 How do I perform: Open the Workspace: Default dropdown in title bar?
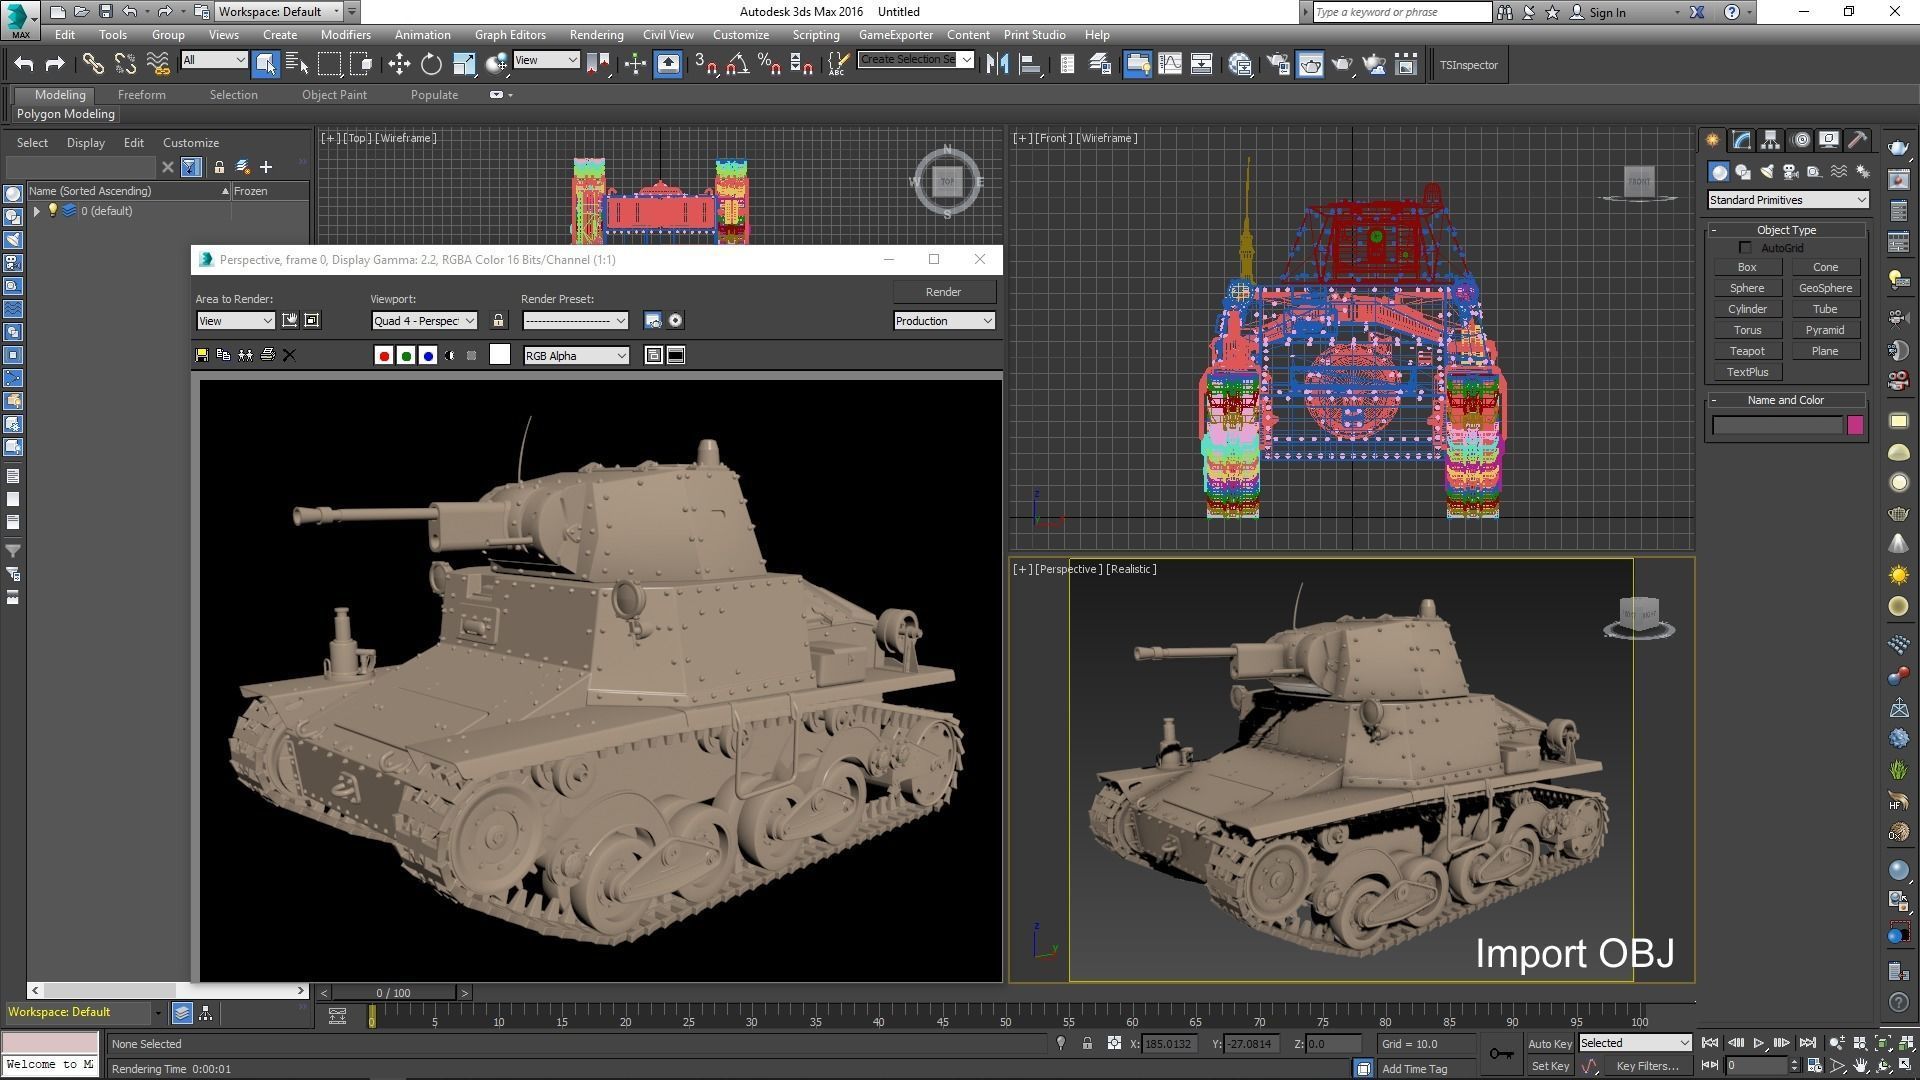click(280, 12)
